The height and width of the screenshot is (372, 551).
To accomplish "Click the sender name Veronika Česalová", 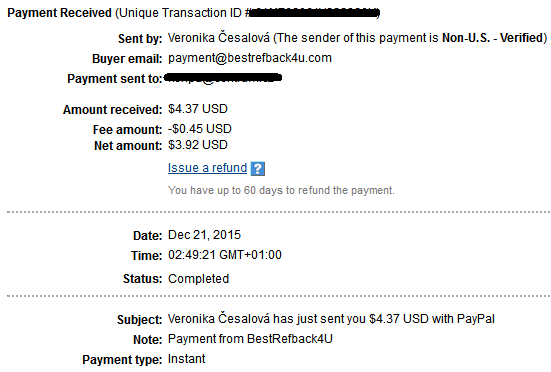I will [219, 38].
